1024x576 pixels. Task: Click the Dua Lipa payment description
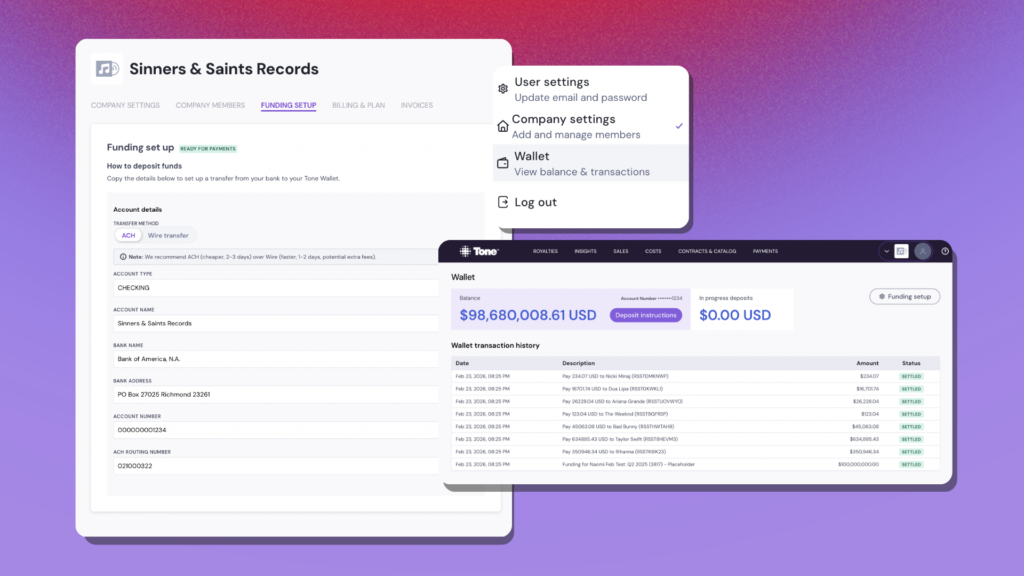613,389
